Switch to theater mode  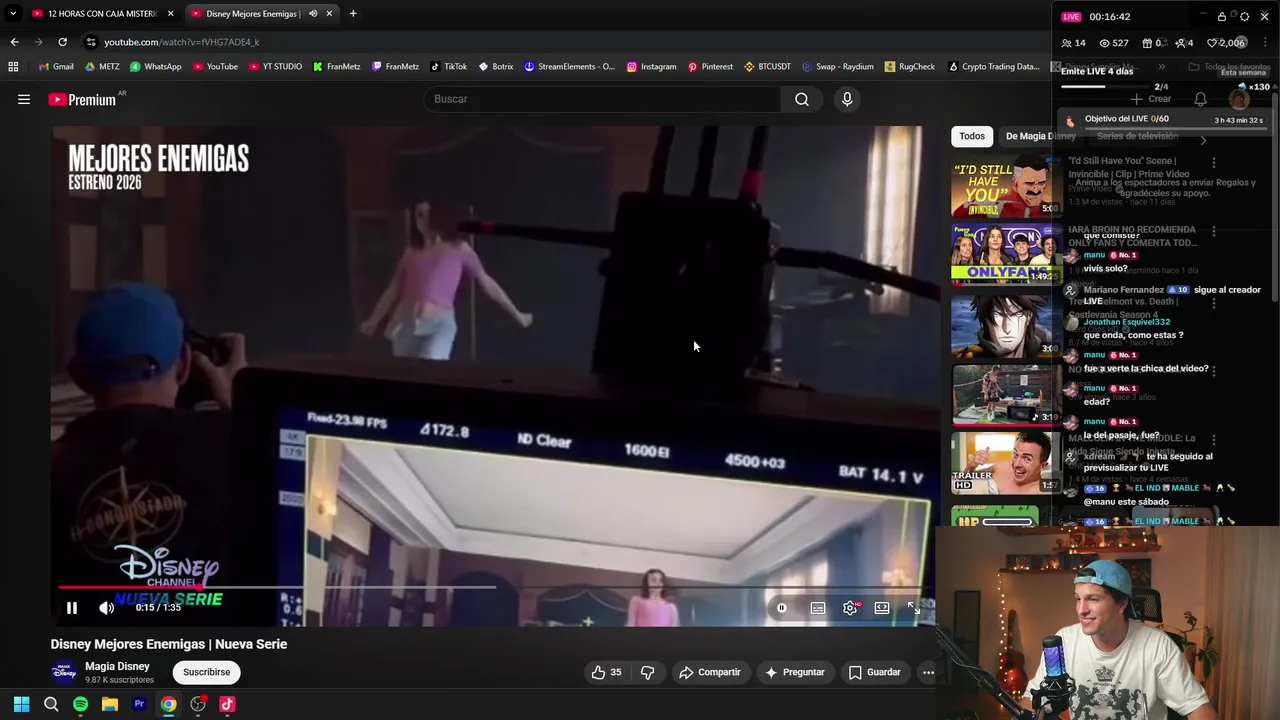click(x=882, y=607)
